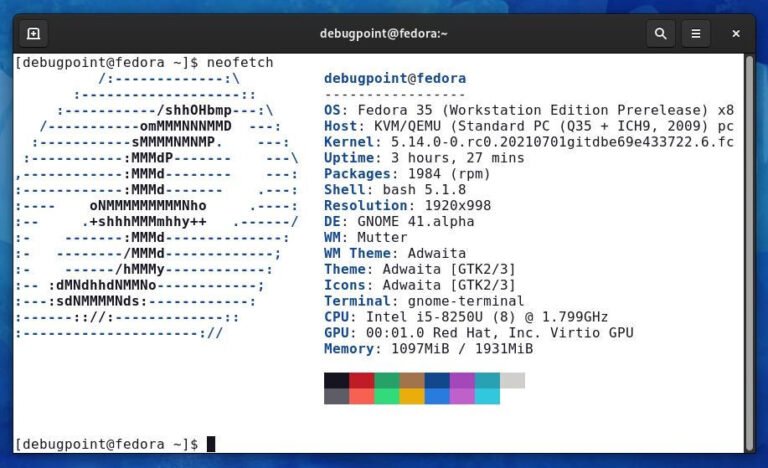
Task: Click the OS line Fedora 35
Action: click(x=529, y=110)
